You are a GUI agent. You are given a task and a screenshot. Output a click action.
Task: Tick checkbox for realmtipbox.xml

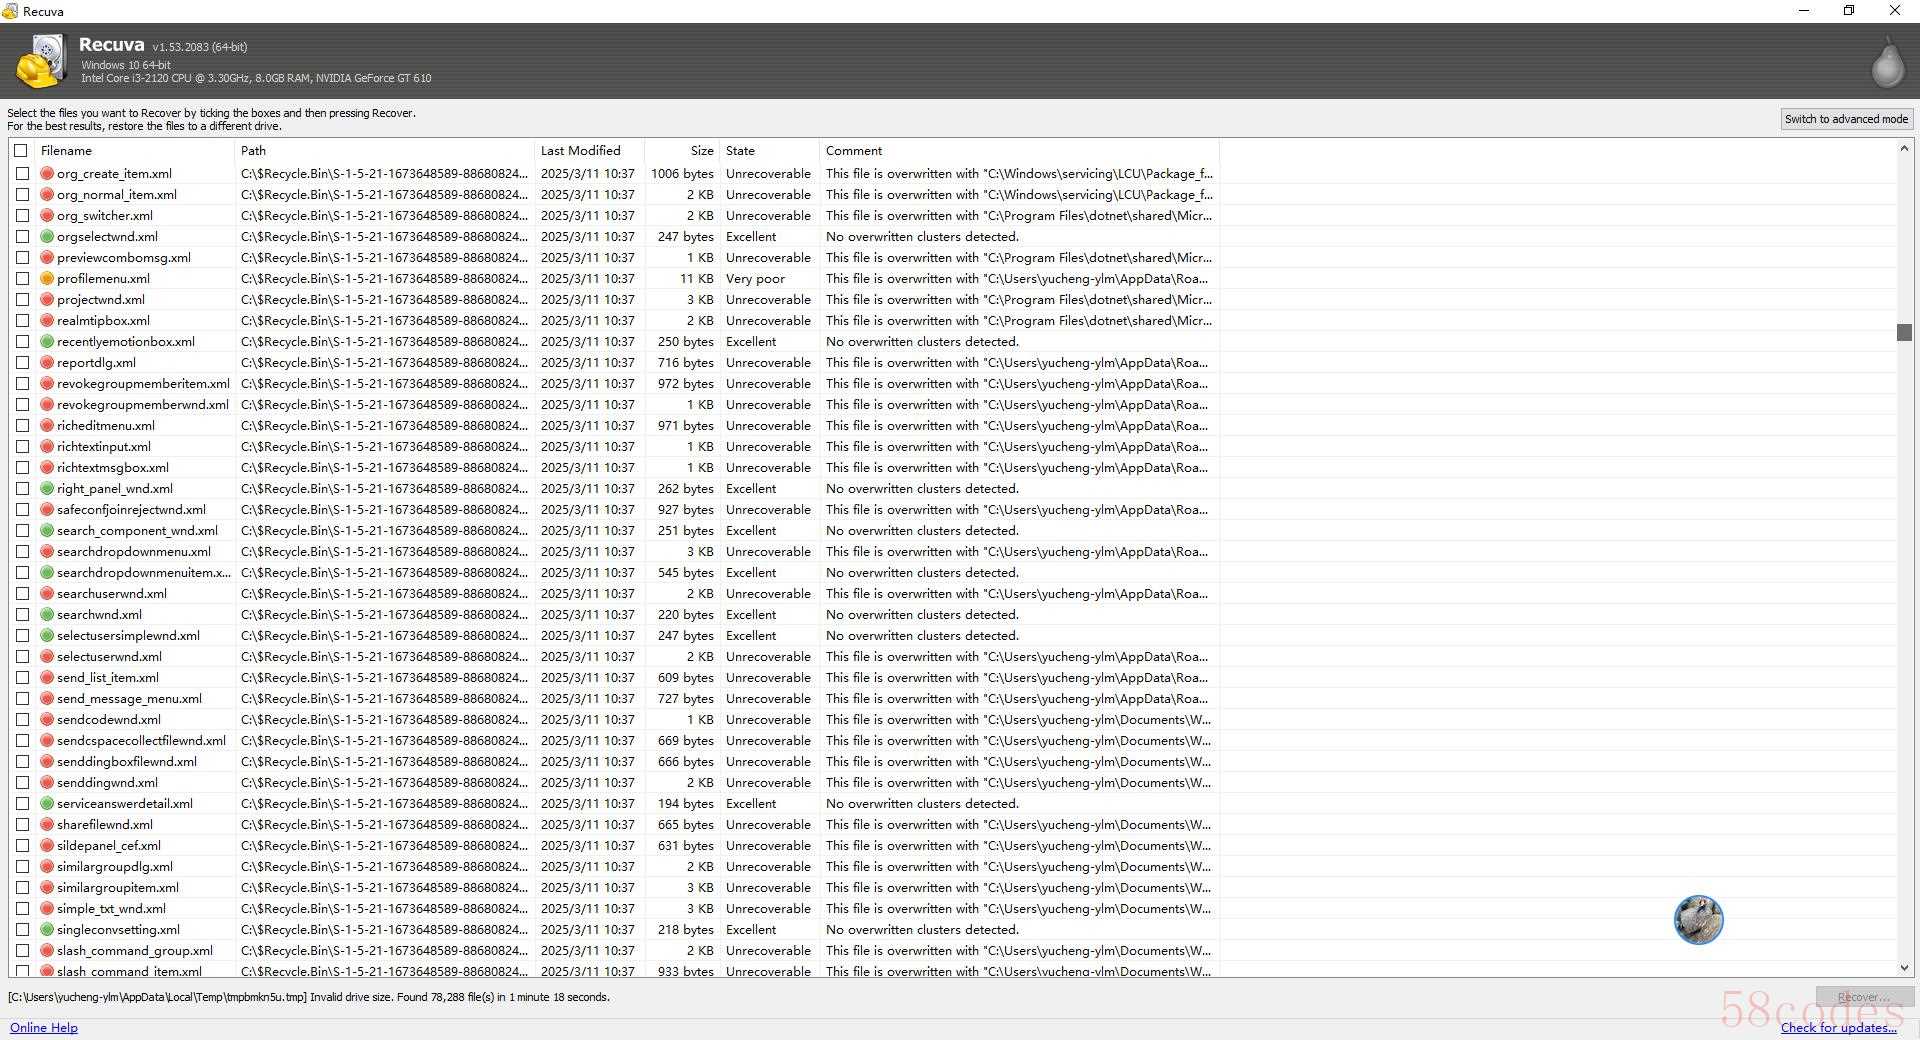click(x=22, y=321)
